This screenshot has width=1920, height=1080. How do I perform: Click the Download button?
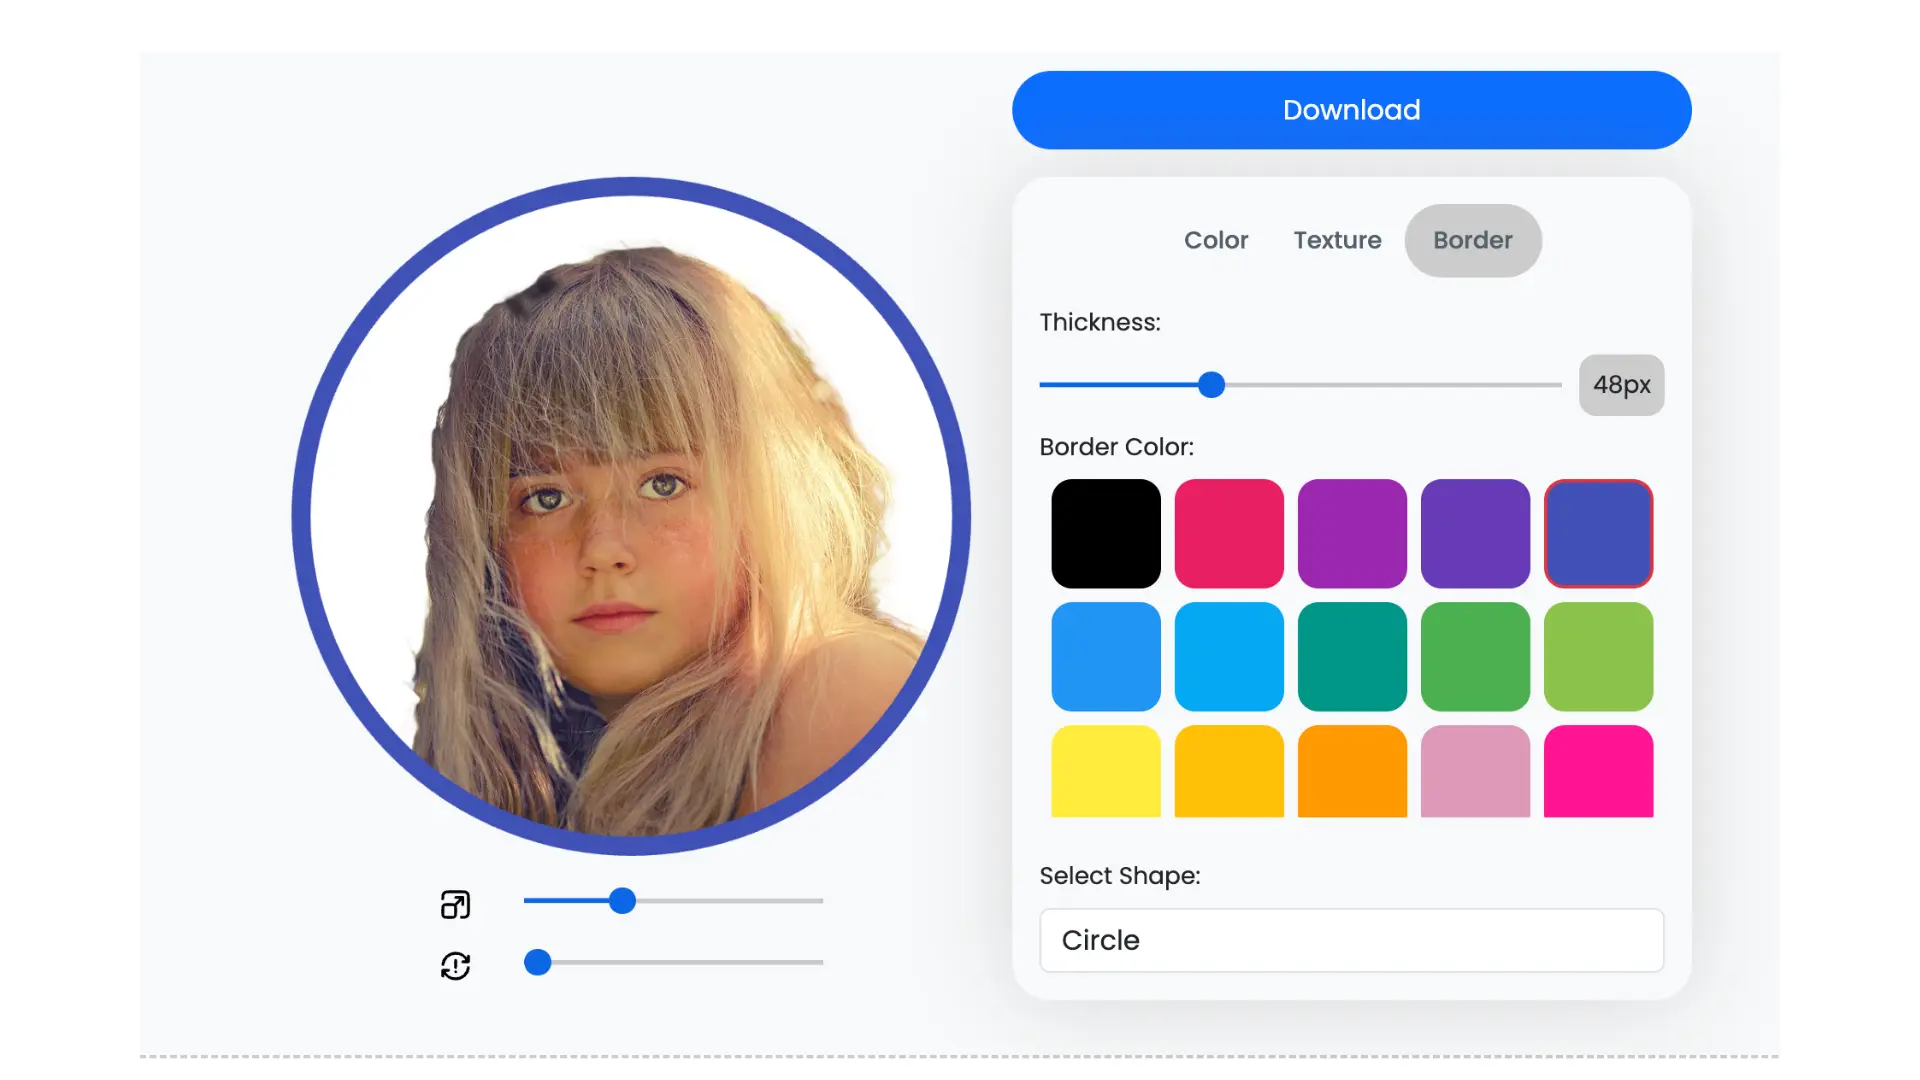1351,110
